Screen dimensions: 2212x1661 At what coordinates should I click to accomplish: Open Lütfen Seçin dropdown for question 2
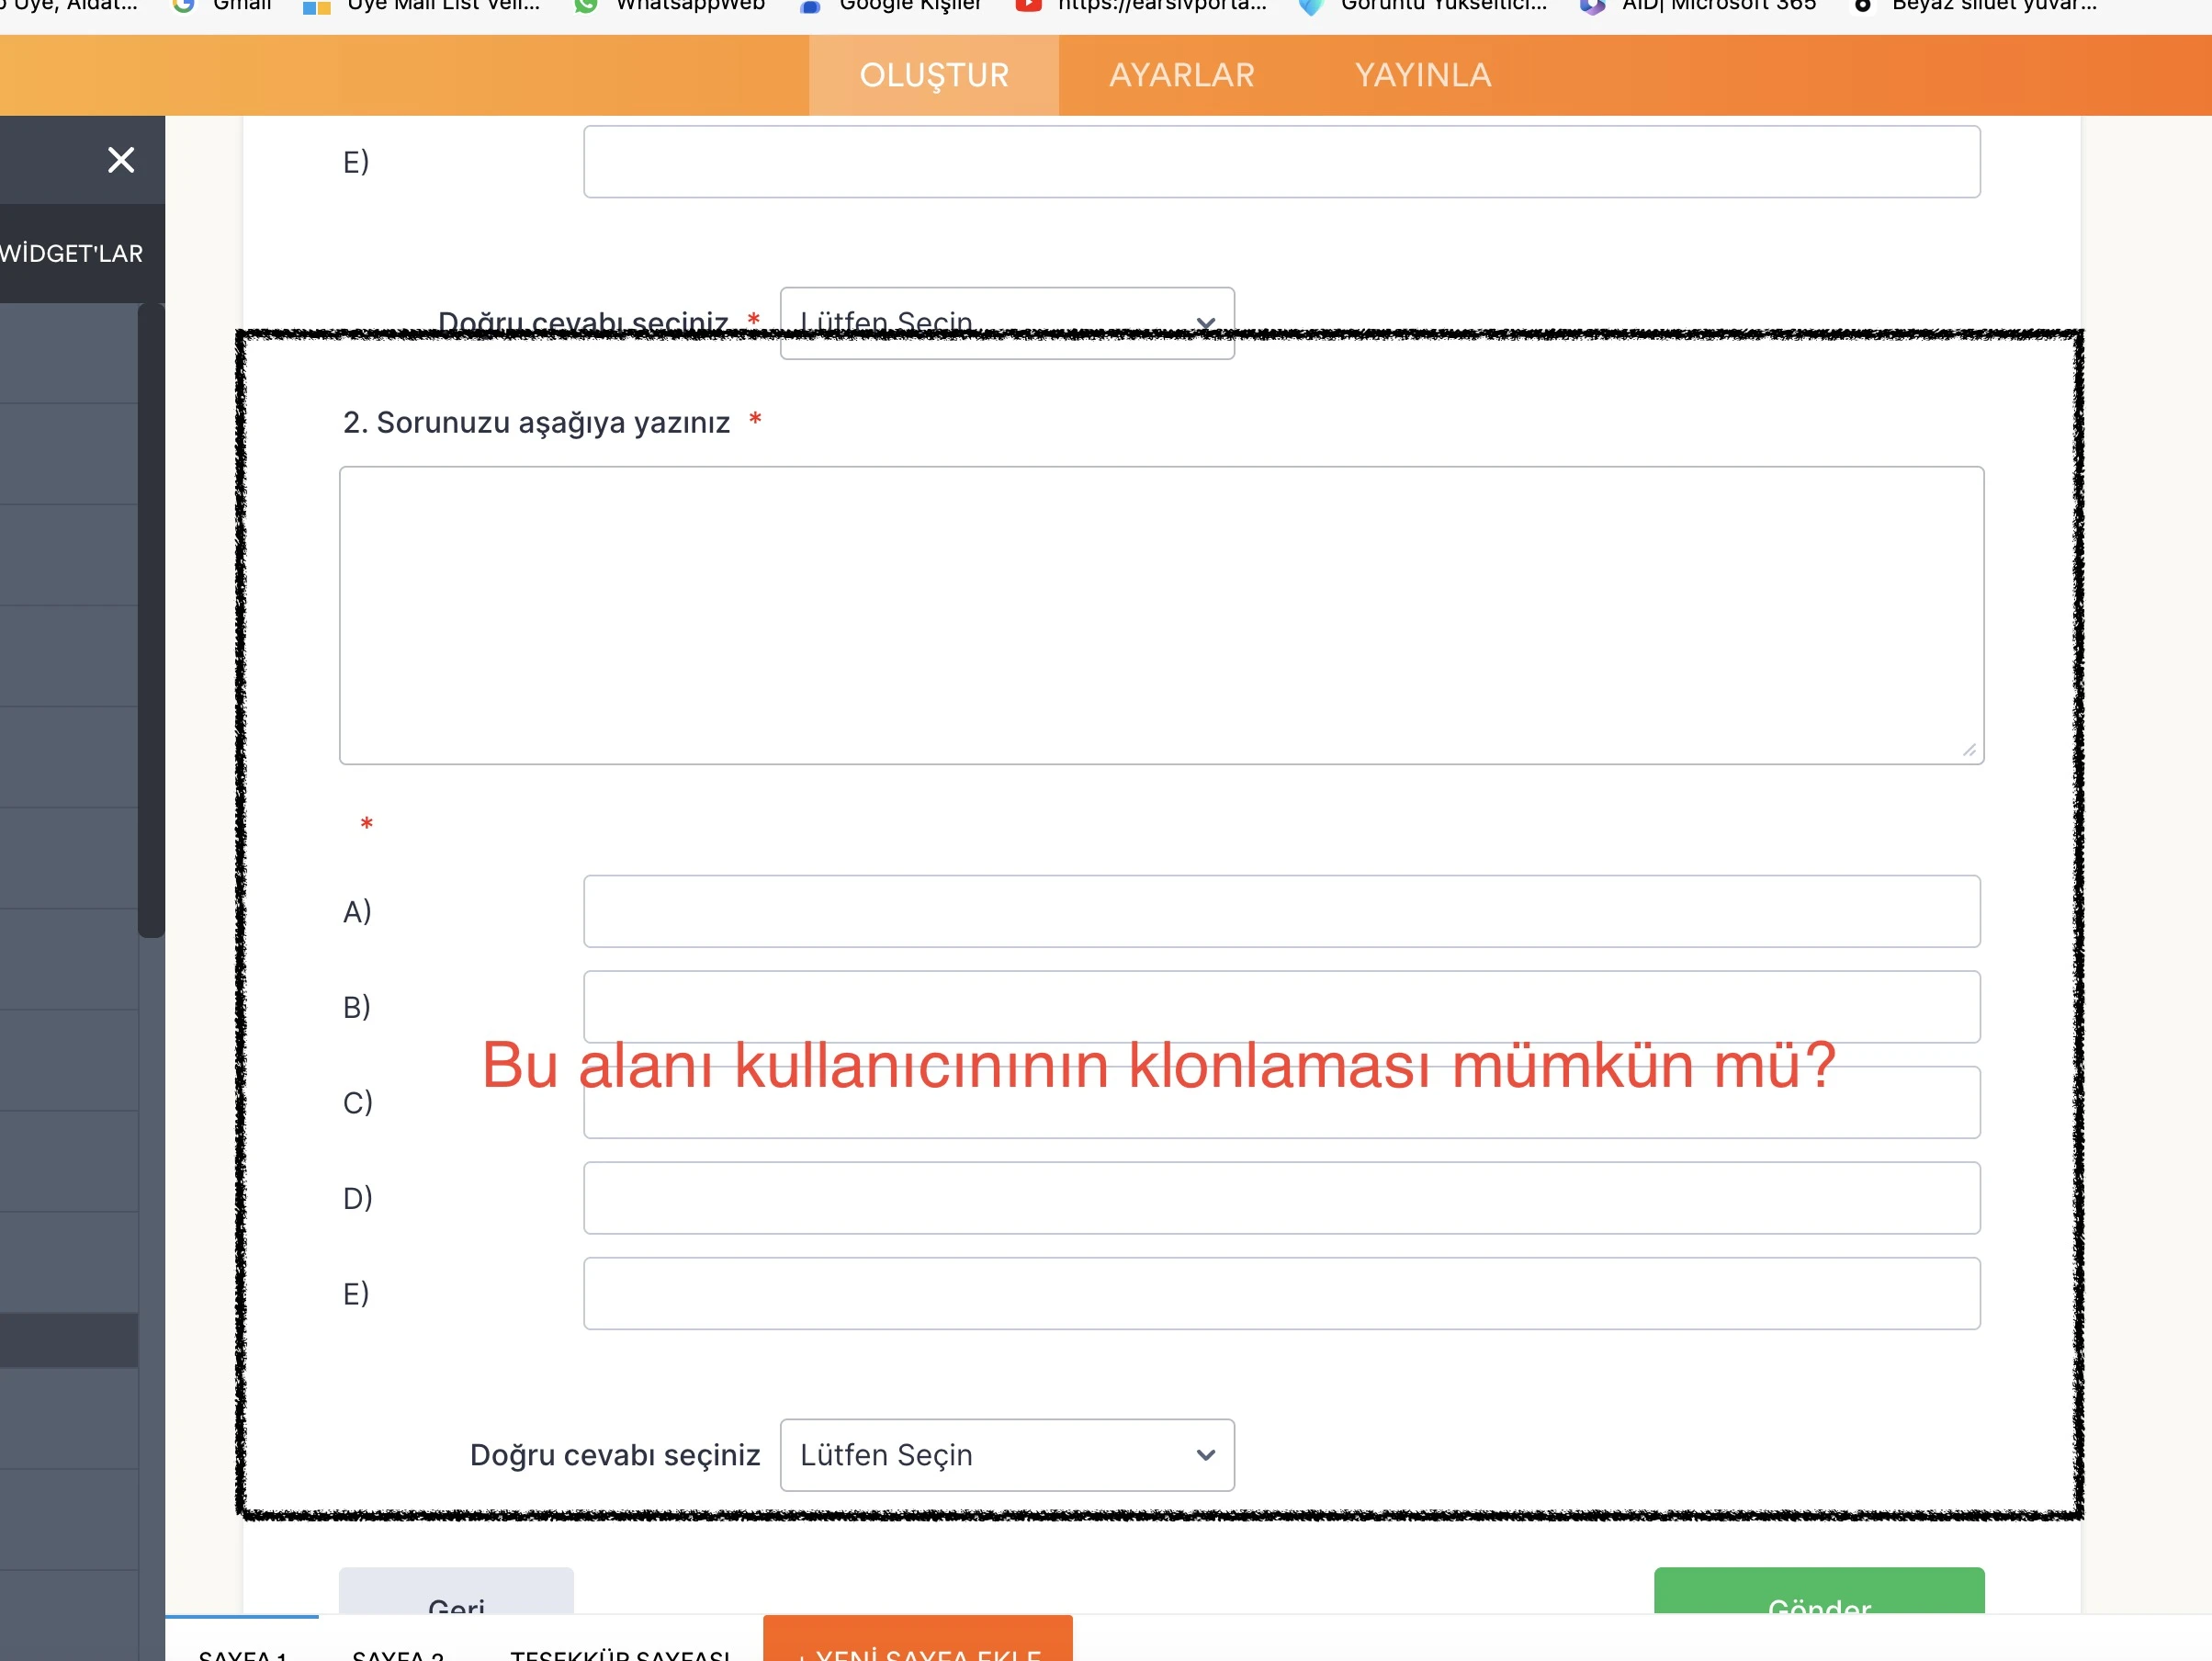(1006, 1455)
